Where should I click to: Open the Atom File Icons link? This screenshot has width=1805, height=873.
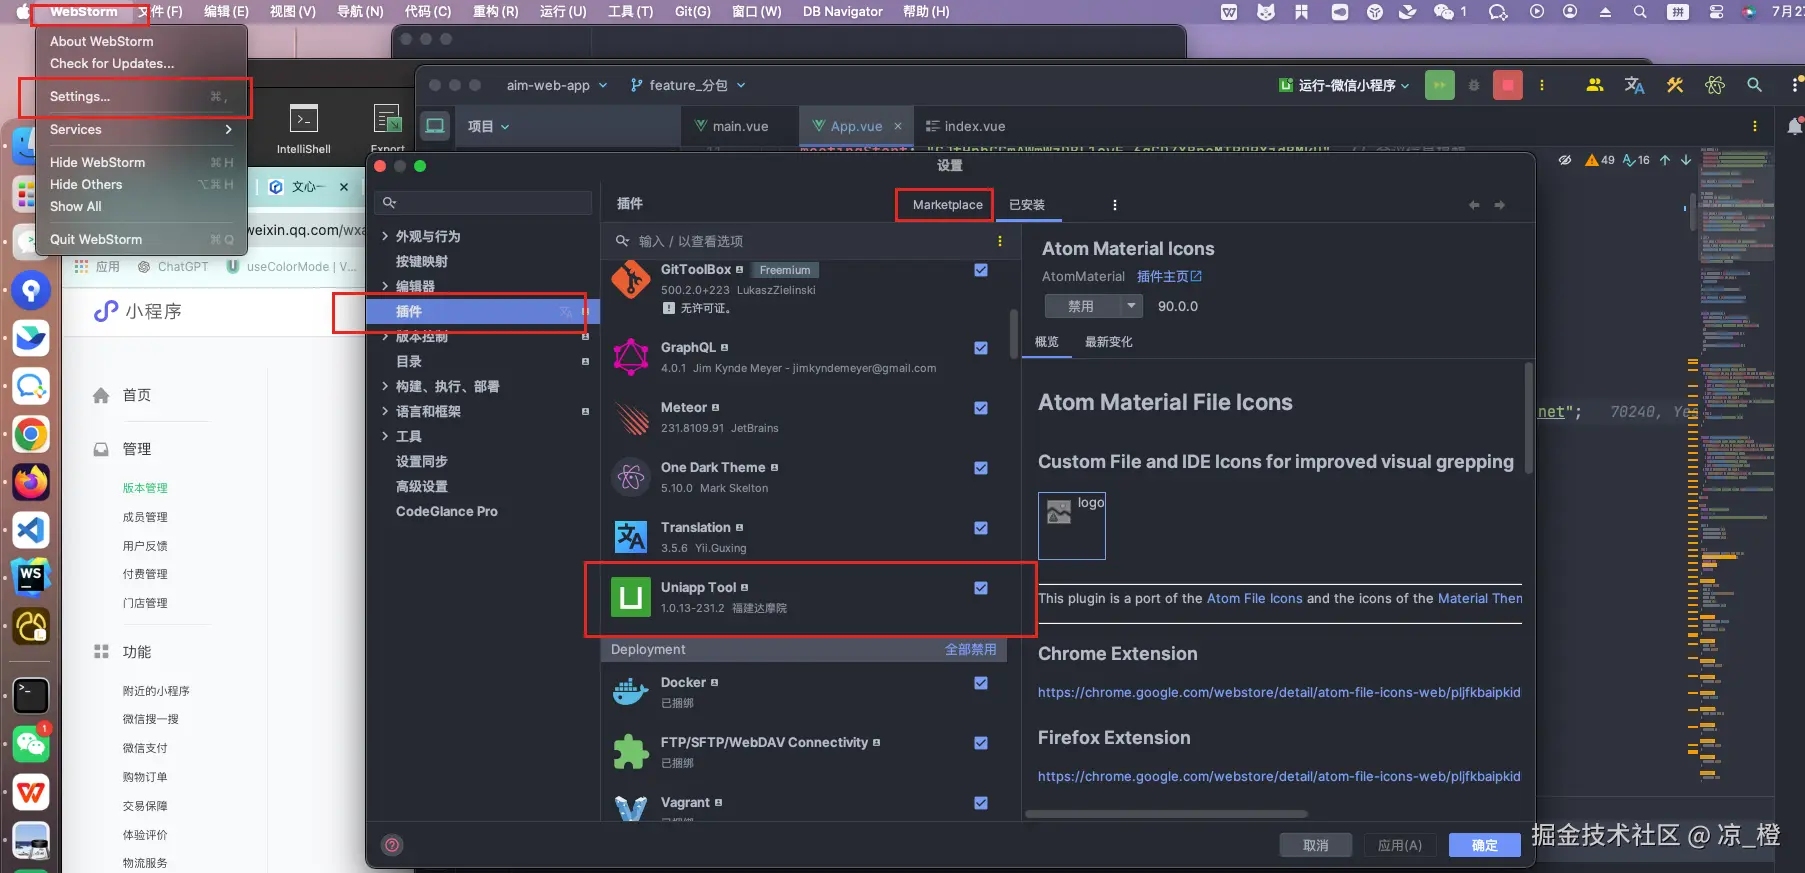click(x=1254, y=598)
